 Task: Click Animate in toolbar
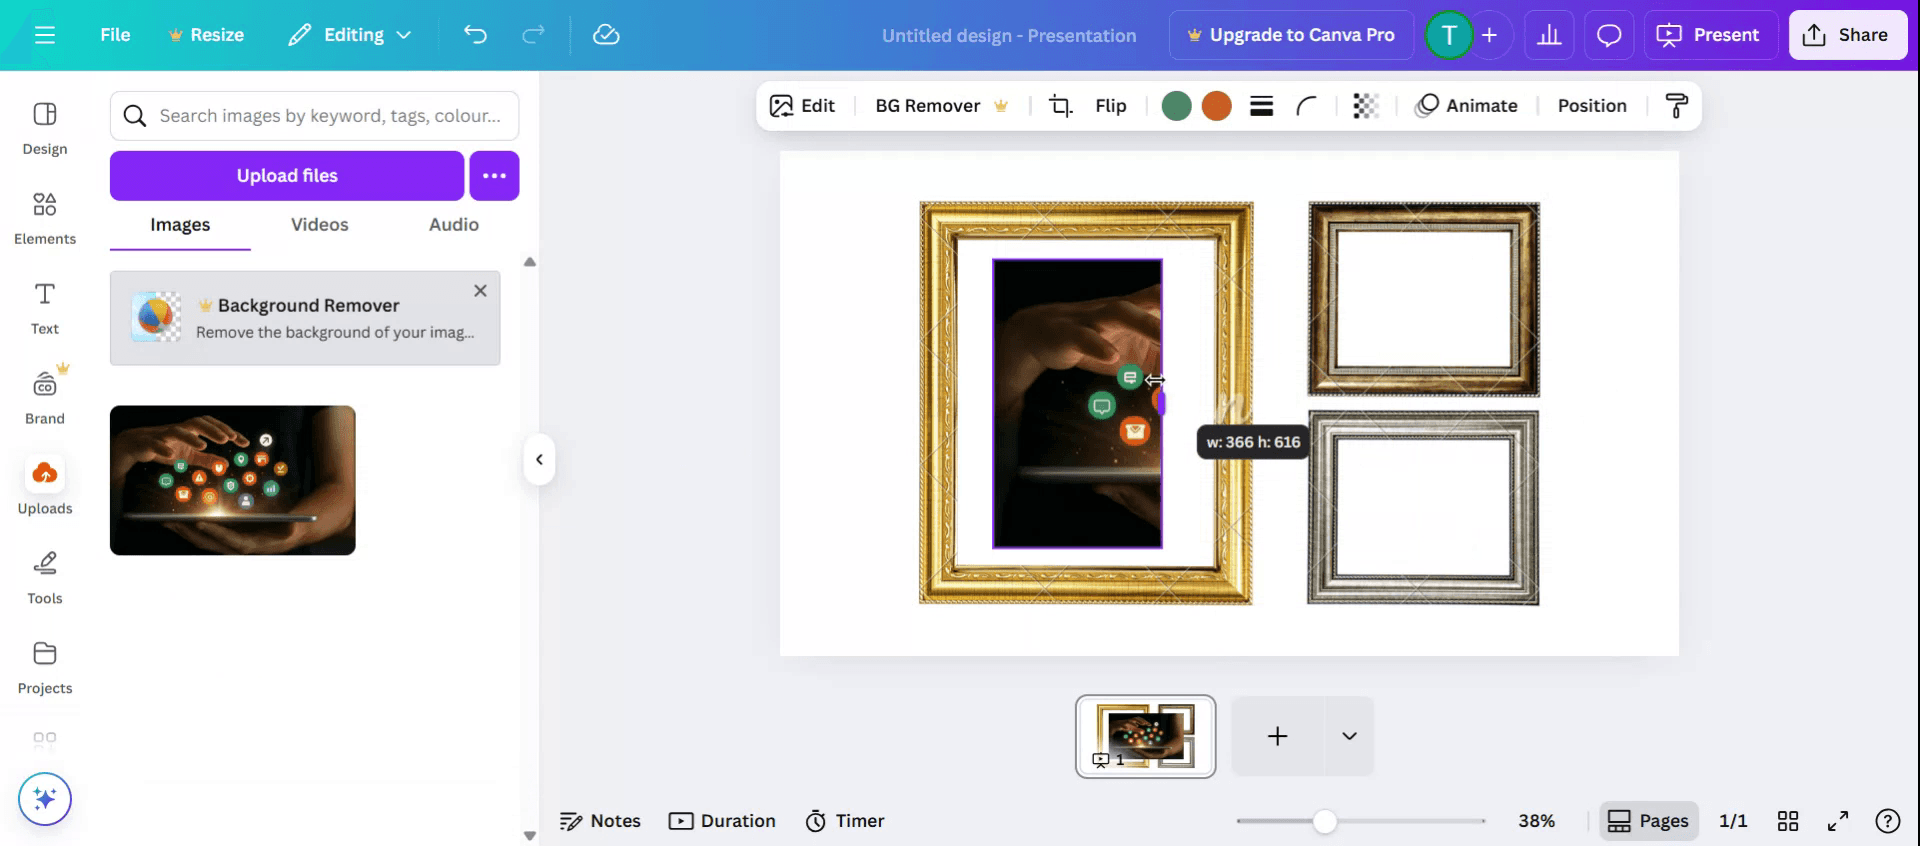(1467, 106)
